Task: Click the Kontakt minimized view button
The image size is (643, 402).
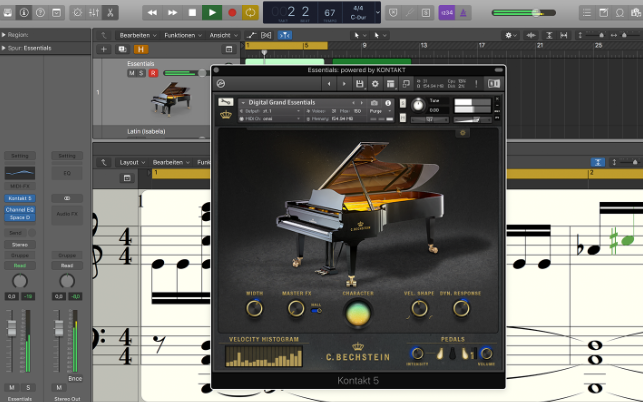Action: click(x=406, y=84)
